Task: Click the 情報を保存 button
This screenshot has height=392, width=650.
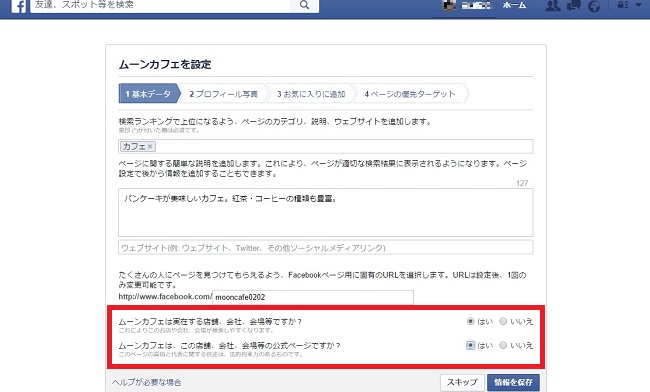Action: pyautogui.click(x=513, y=382)
